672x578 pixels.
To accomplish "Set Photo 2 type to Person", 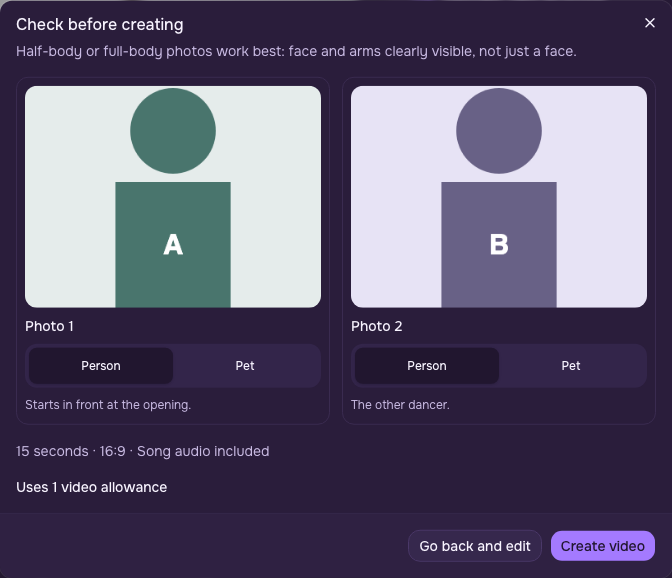I will pyautogui.click(x=427, y=366).
